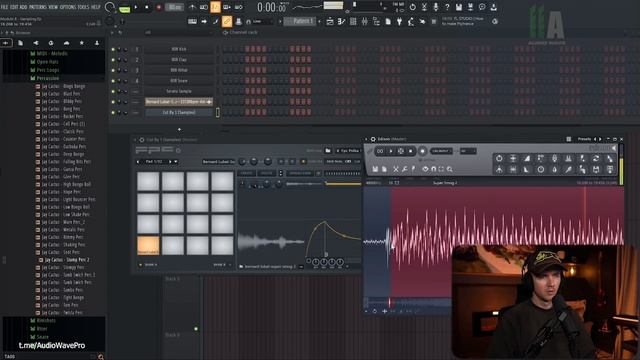Click the tempo display field
The width and height of the screenshot is (640, 360).
pyautogui.click(x=175, y=7)
